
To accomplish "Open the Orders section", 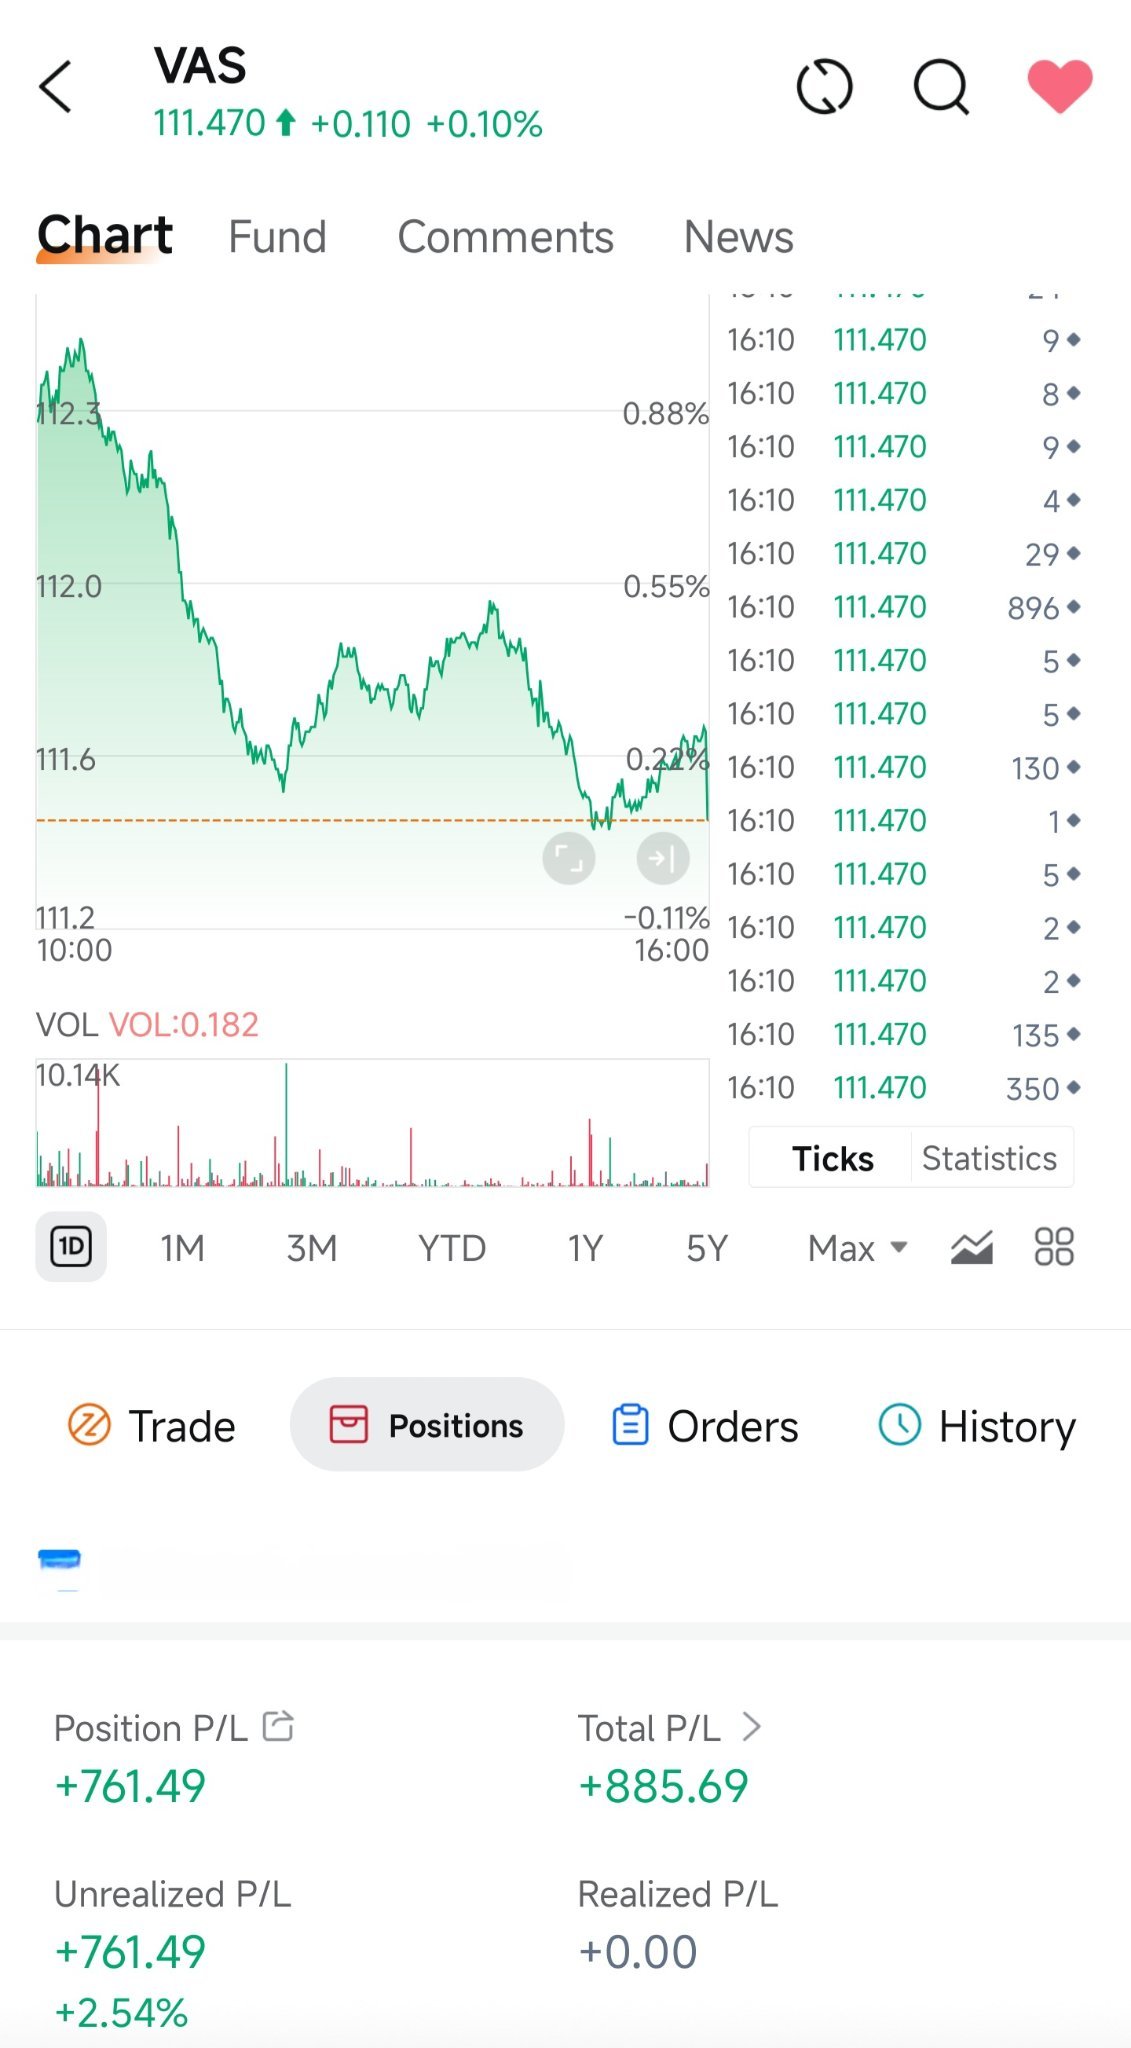I will tap(705, 1426).
